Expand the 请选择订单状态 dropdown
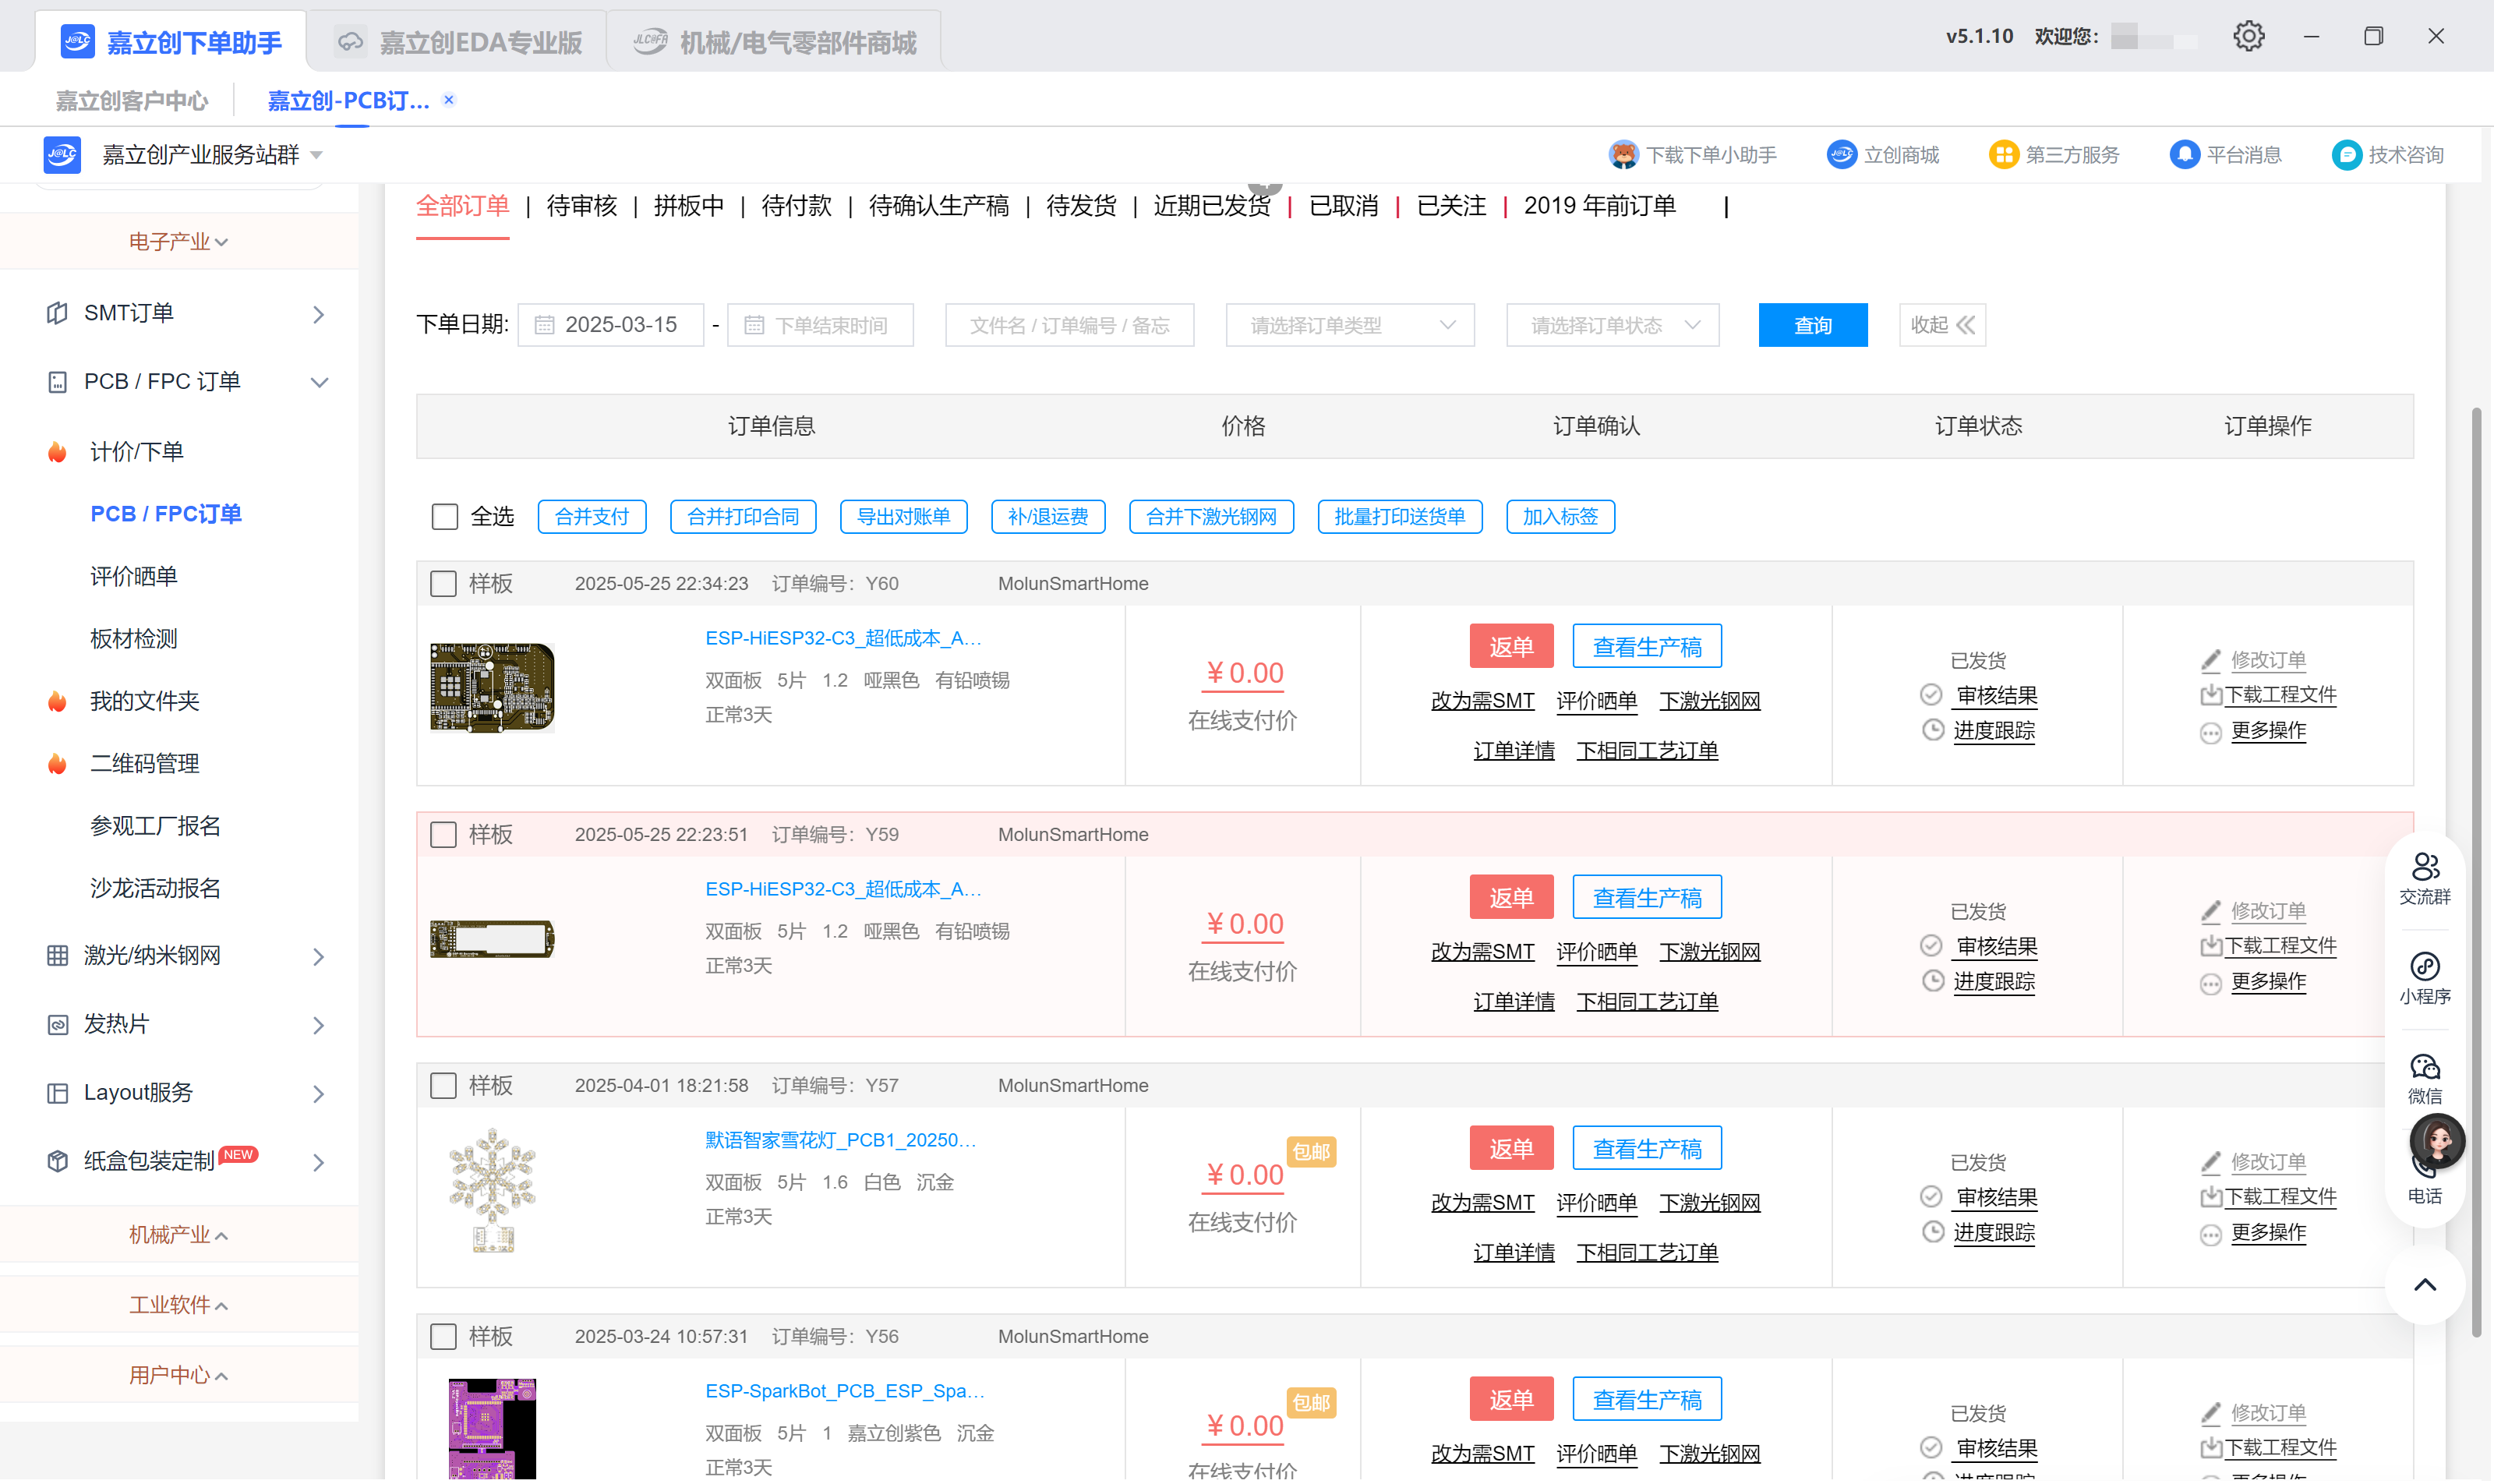Viewport: 2494px width, 1484px height. 1612,325
